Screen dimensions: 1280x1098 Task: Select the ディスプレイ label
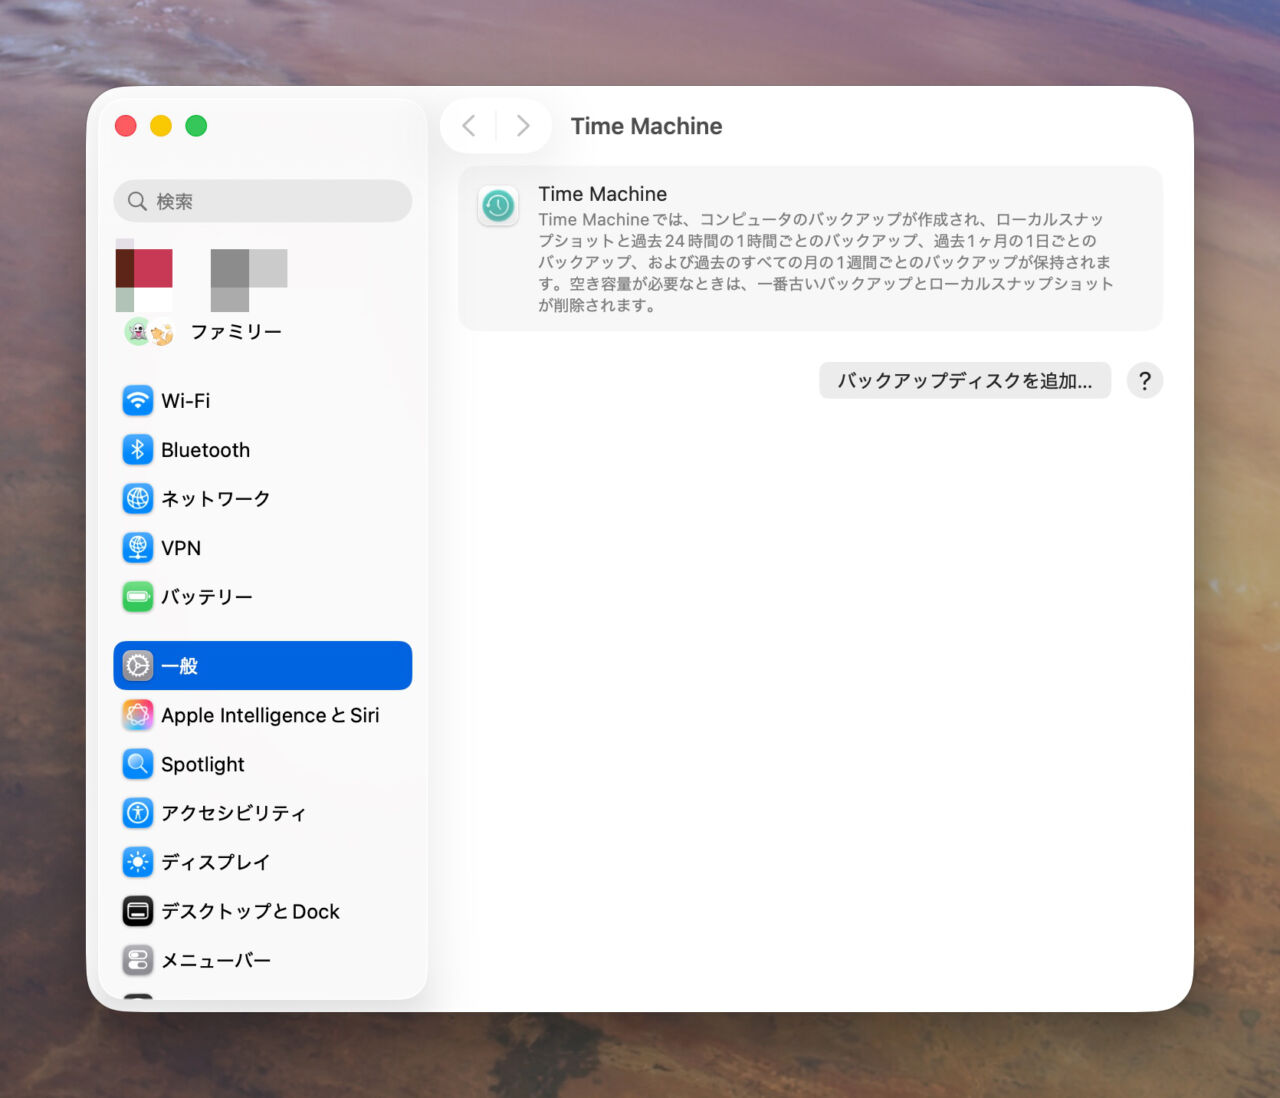pyautogui.click(x=216, y=862)
